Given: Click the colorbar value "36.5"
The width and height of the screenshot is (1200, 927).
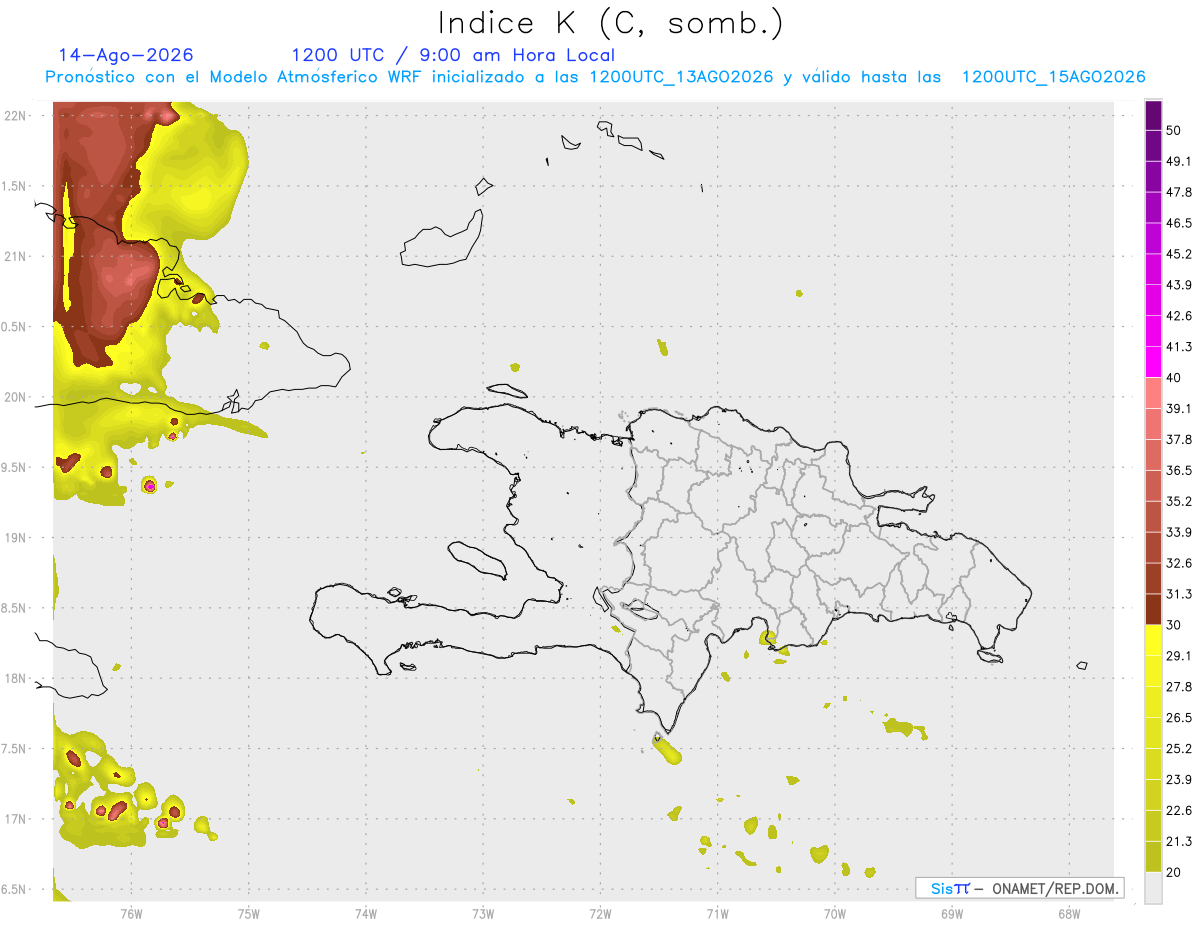Looking at the screenshot, I should [1179, 470].
